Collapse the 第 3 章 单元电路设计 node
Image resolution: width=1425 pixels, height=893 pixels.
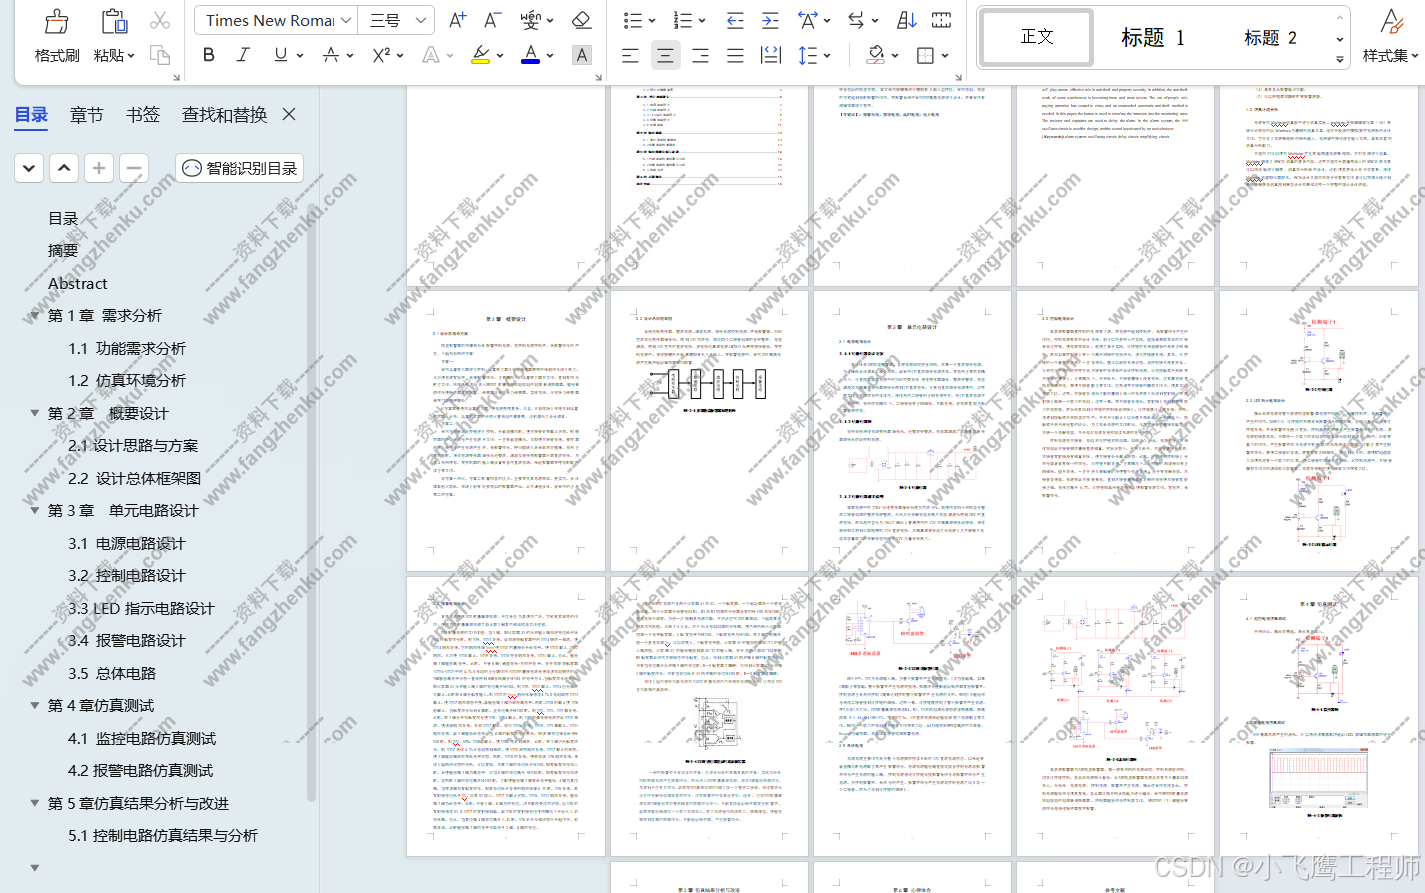[x=35, y=510]
